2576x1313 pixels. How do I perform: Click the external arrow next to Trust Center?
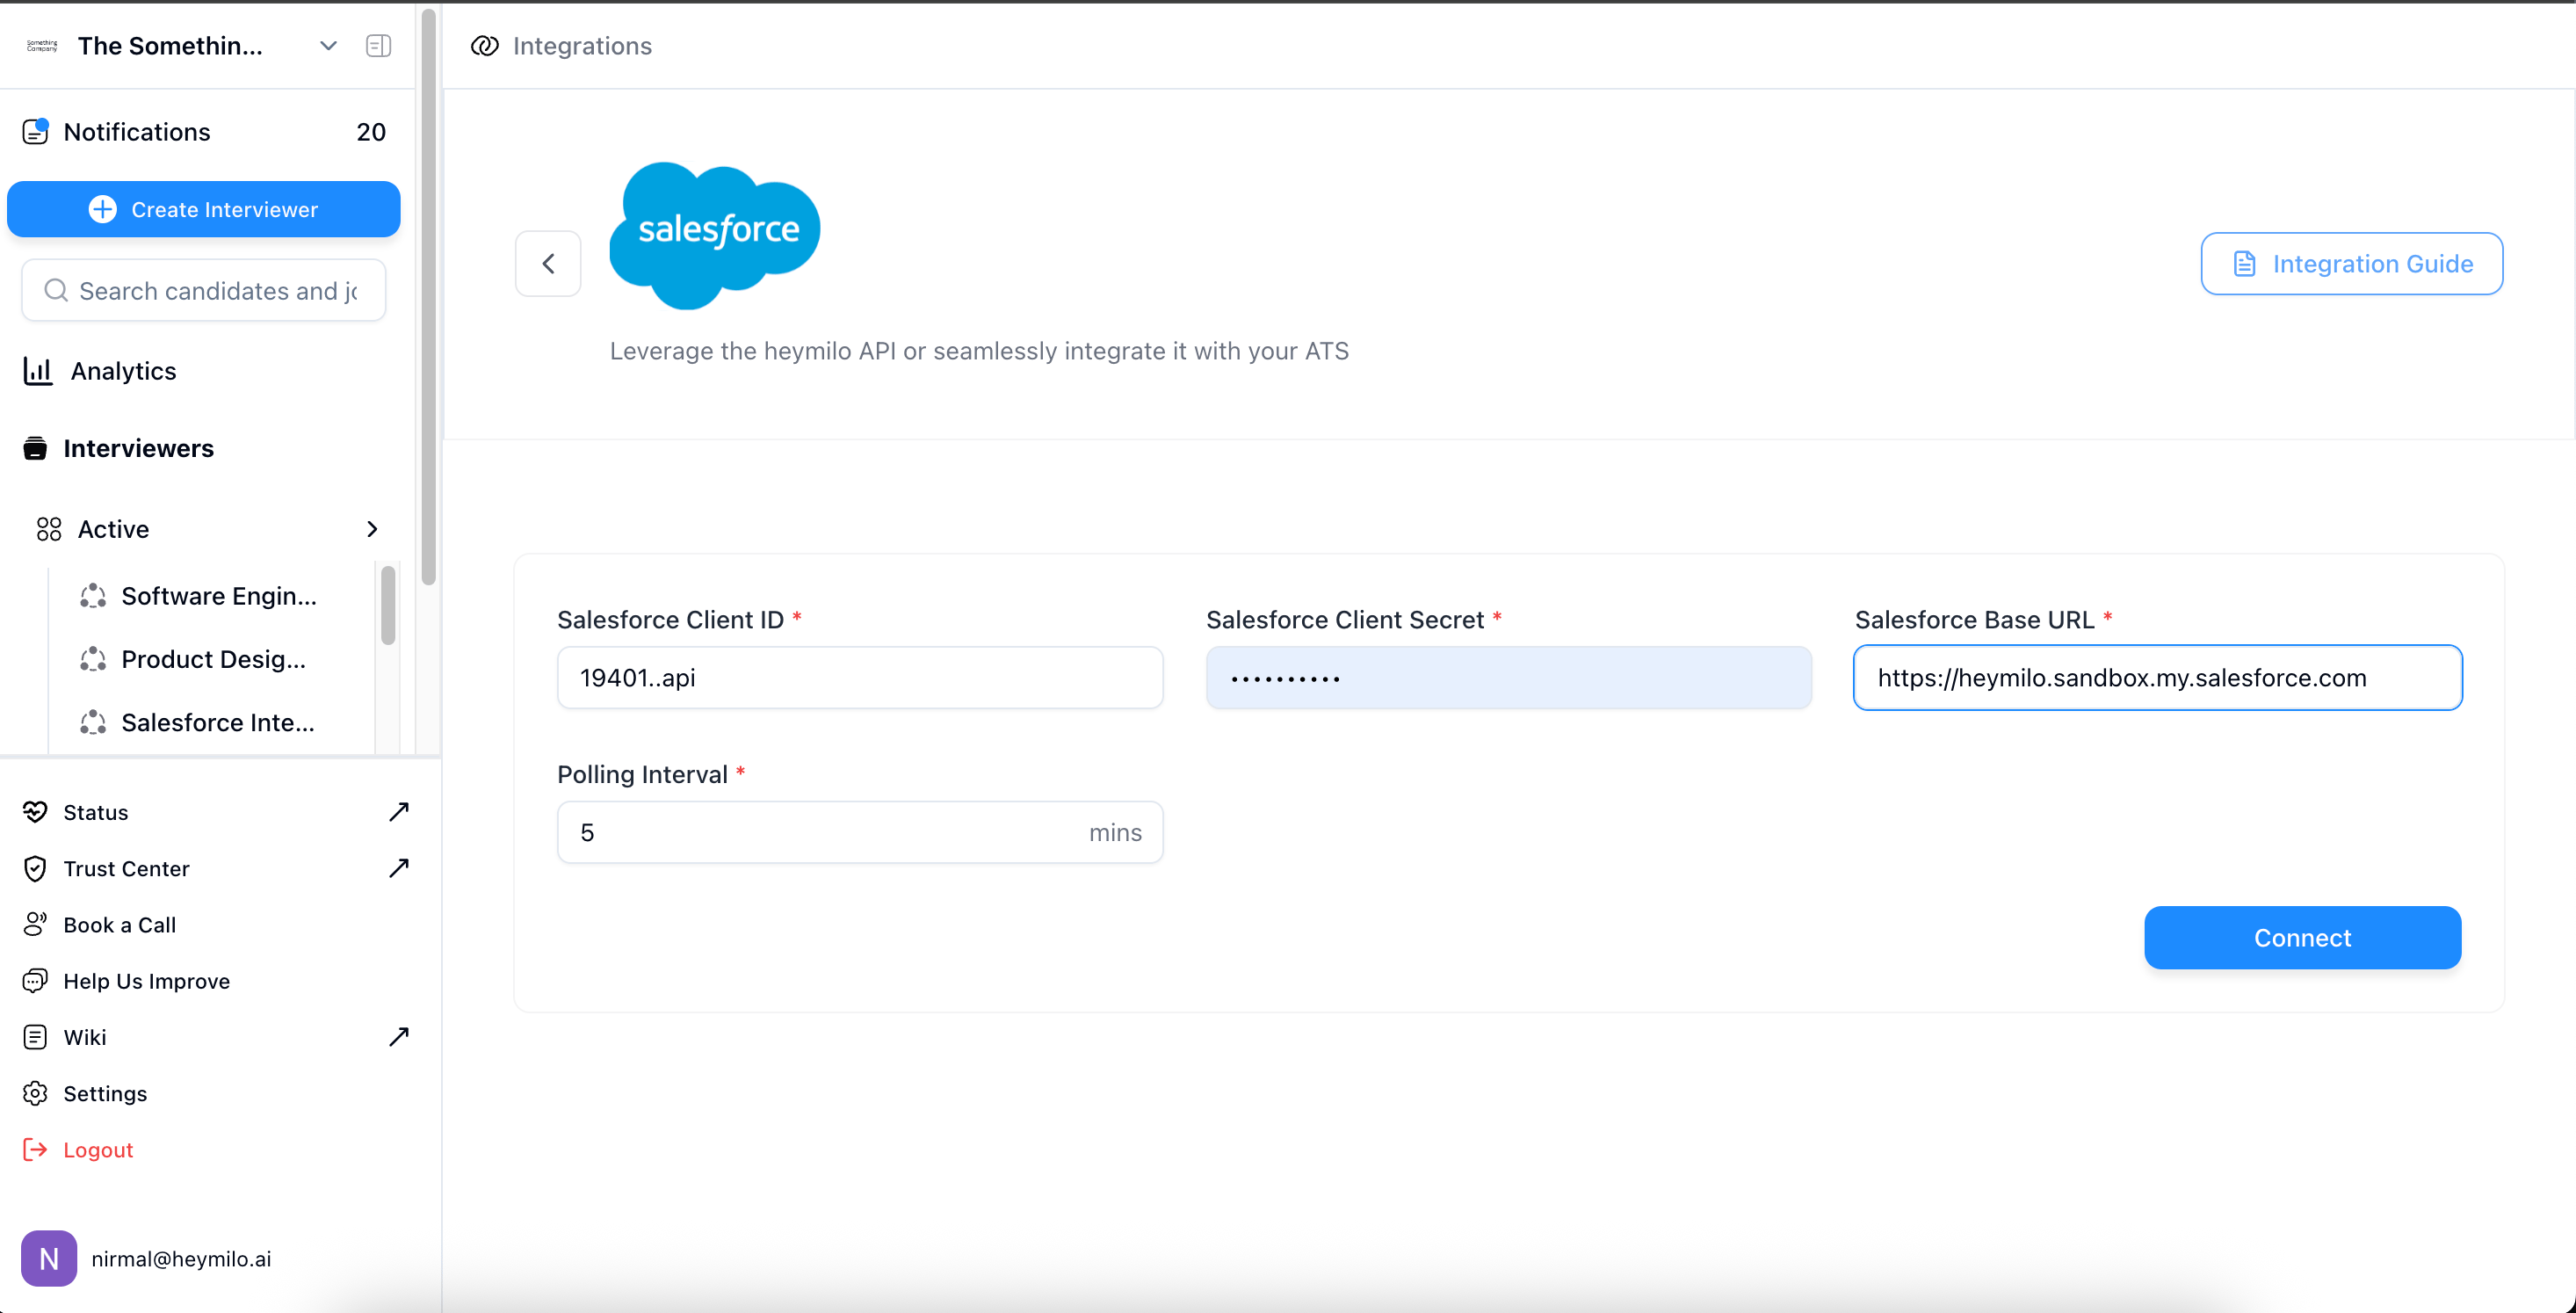[399, 867]
